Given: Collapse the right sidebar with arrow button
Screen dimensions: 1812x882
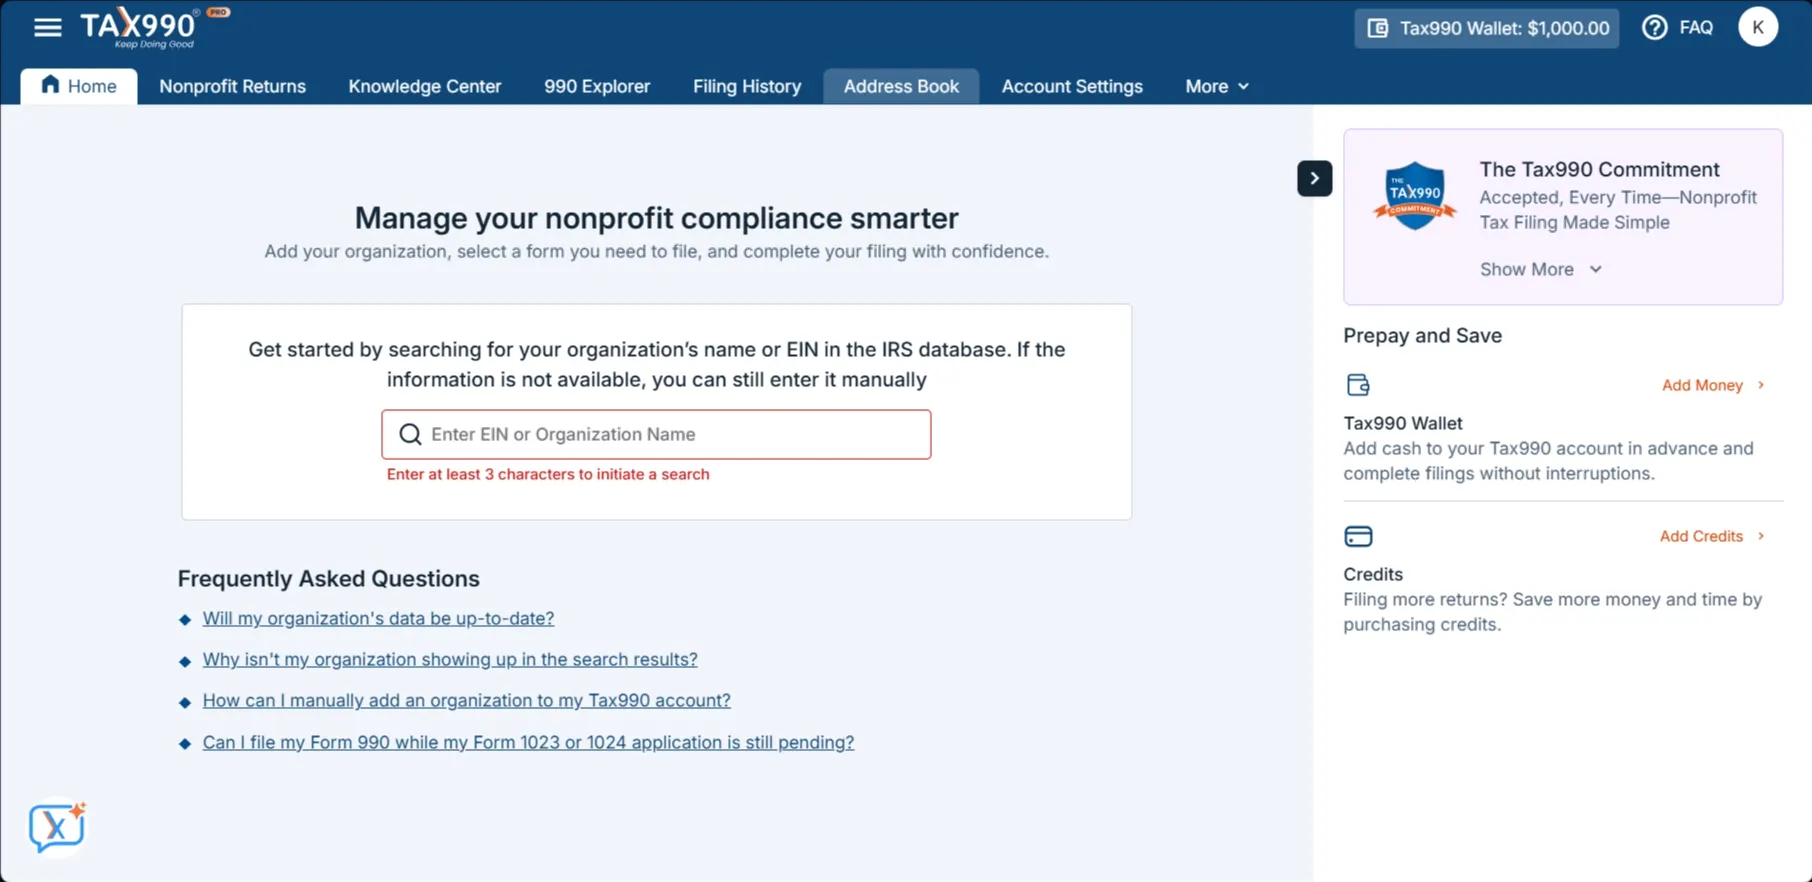Looking at the screenshot, I should [1314, 179].
